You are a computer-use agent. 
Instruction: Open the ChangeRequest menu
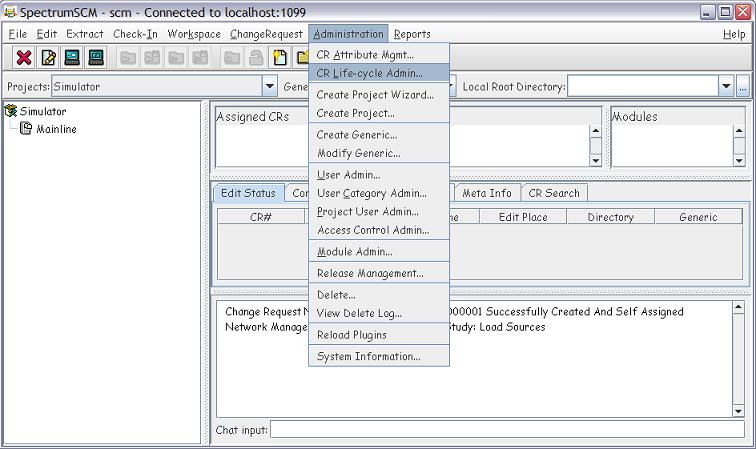pyautogui.click(x=266, y=34)
